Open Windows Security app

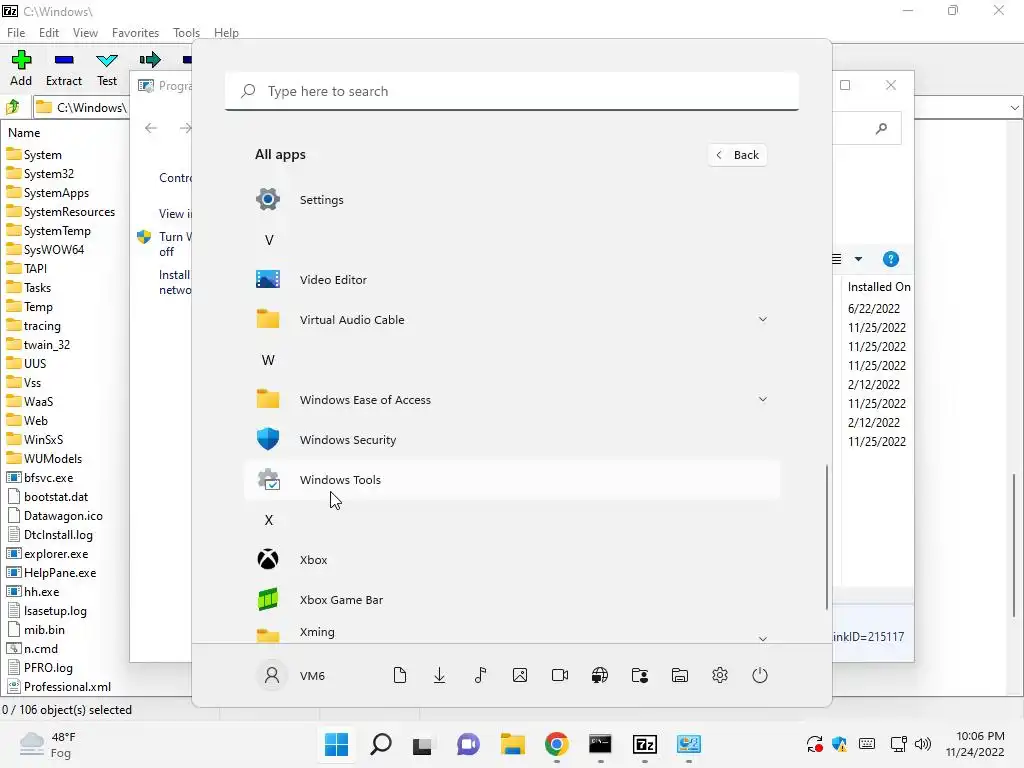pos(511,440)
